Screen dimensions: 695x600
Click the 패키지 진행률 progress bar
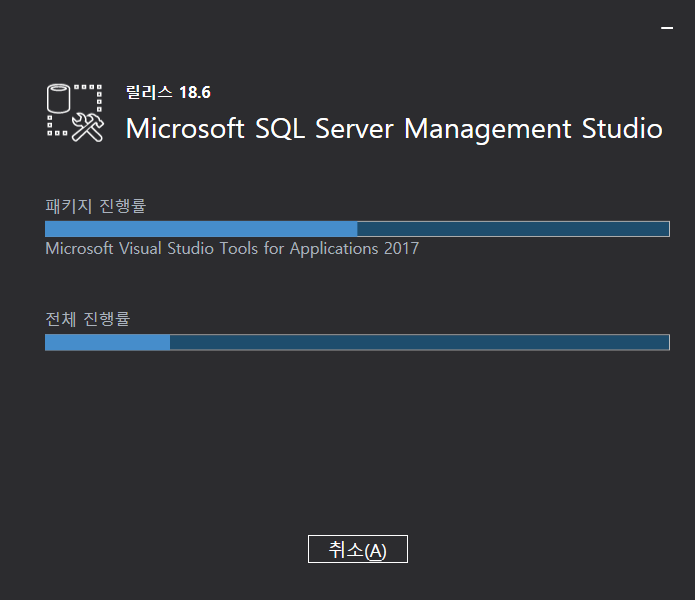(x=357, y=229)
